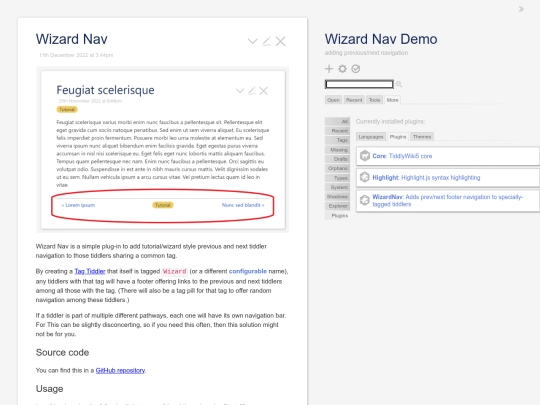The image size is (540, 405).
Task: Open the Types vertical tab
Action: click(x=338, y=178)
